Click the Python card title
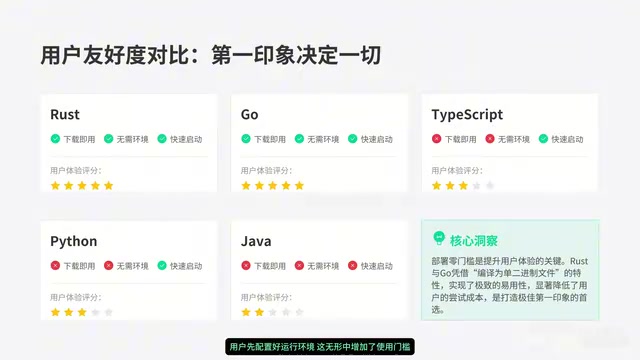The height and width of the screenshot is (360, 640). (73, 242)
